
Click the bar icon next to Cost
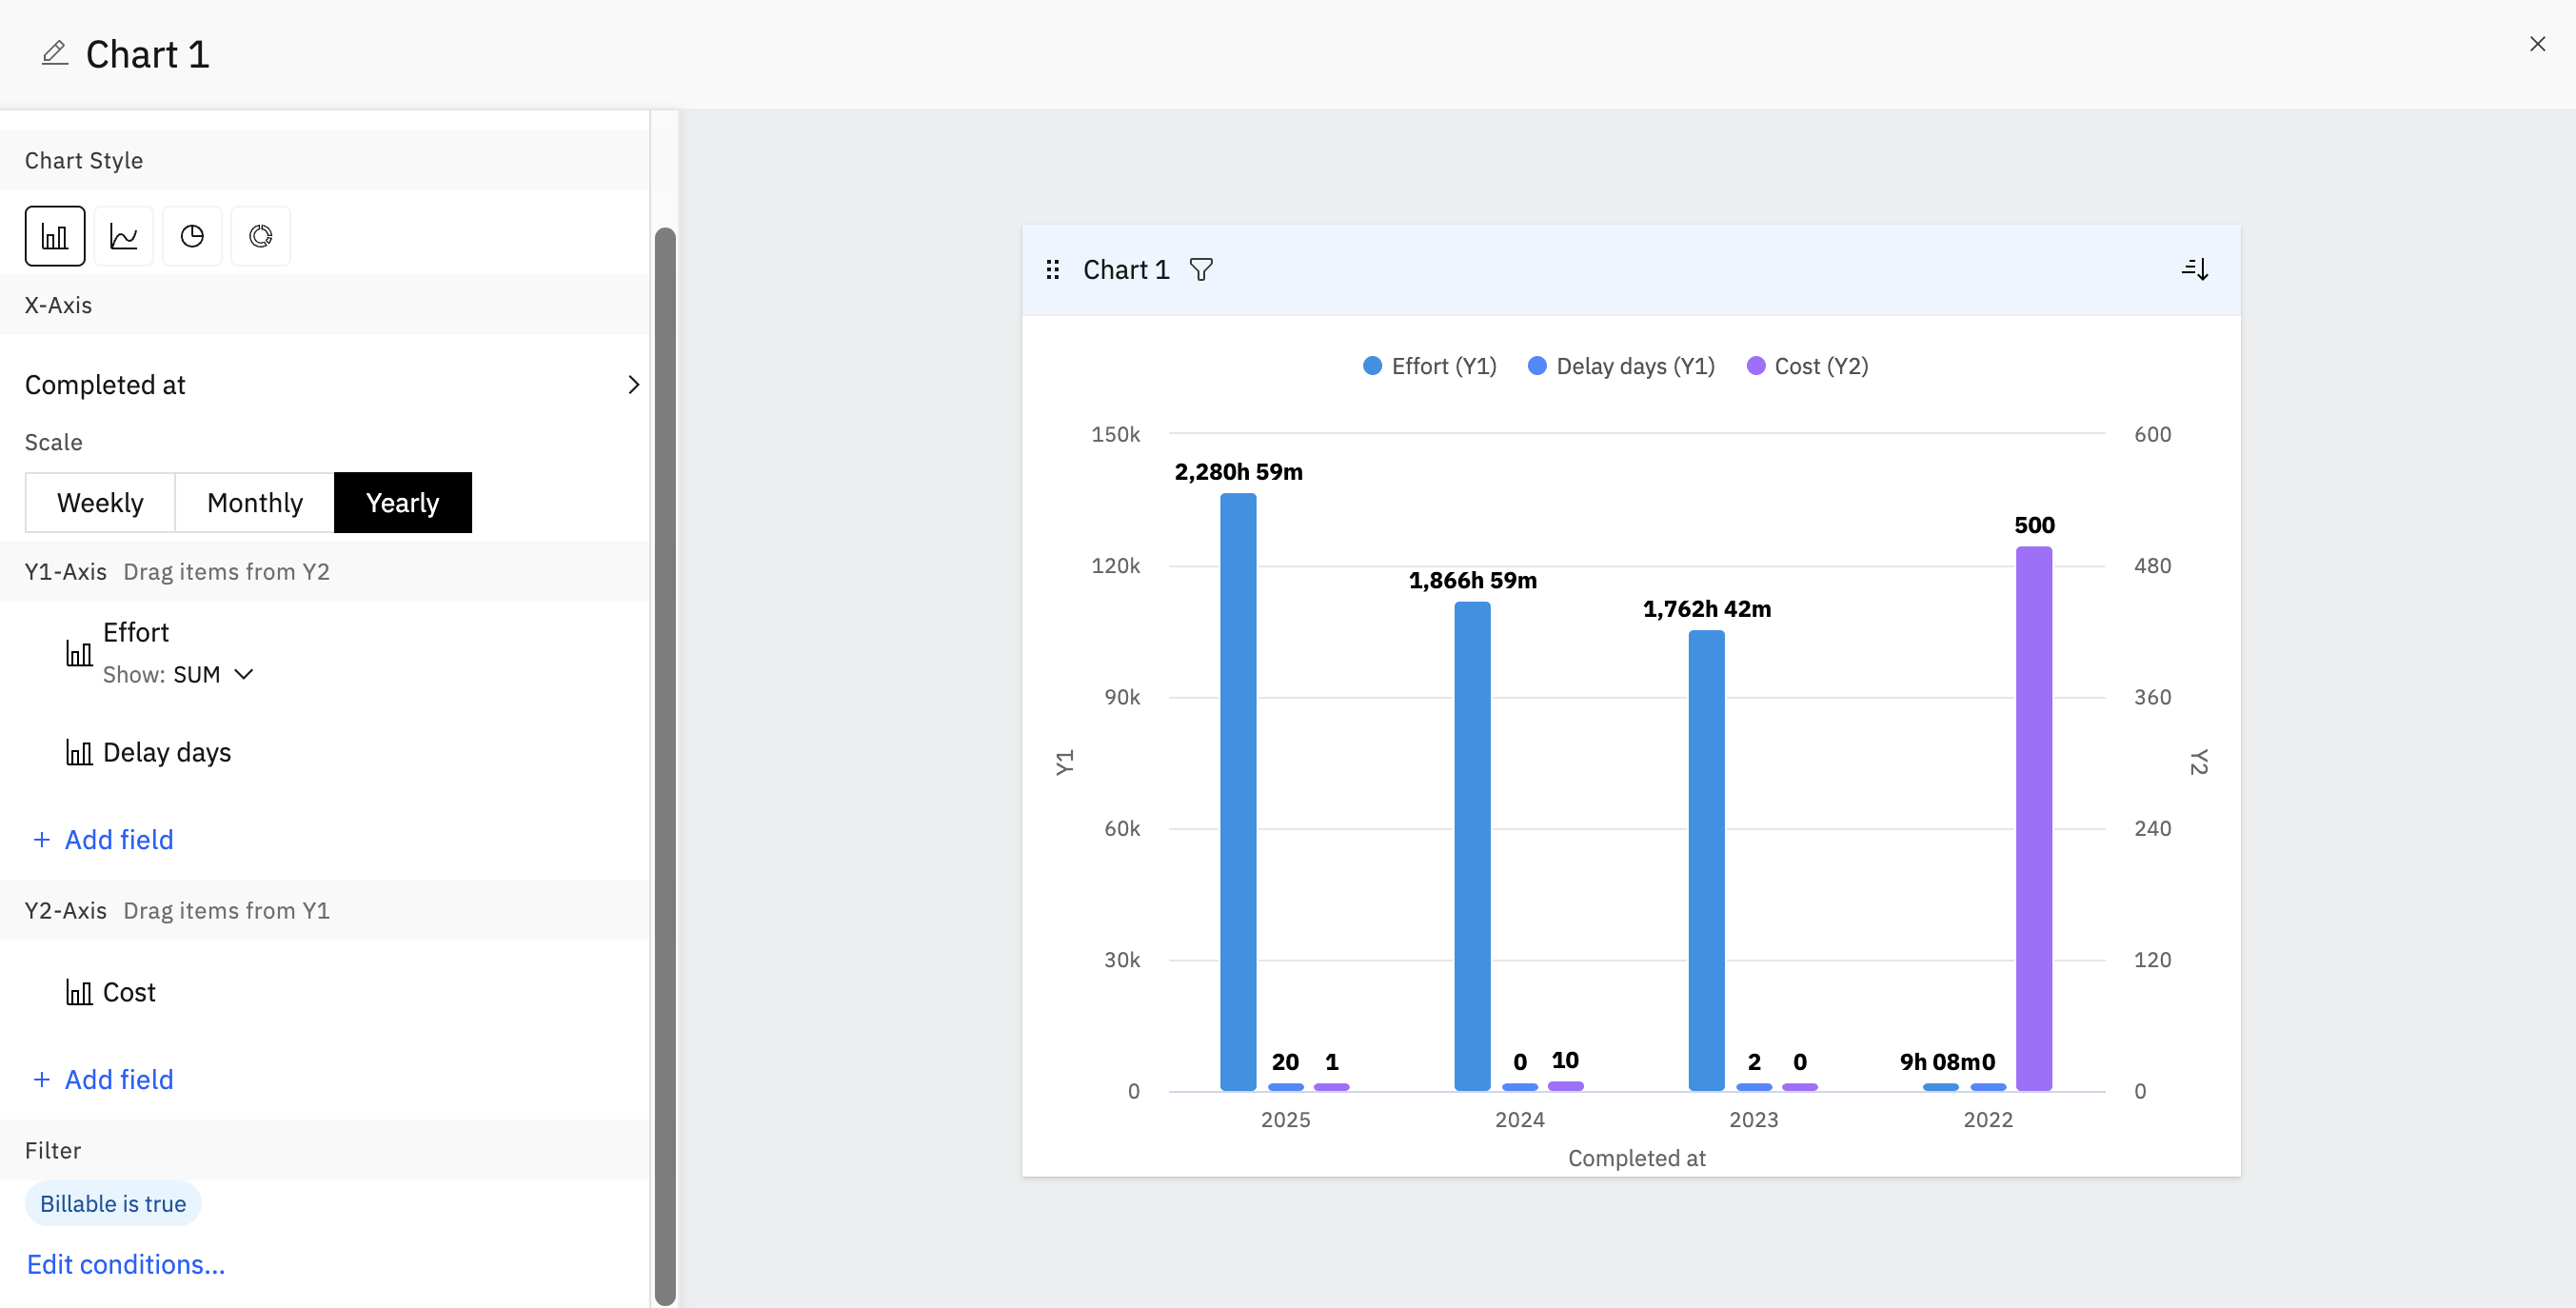pyautogui.click(x=79, y=992)
